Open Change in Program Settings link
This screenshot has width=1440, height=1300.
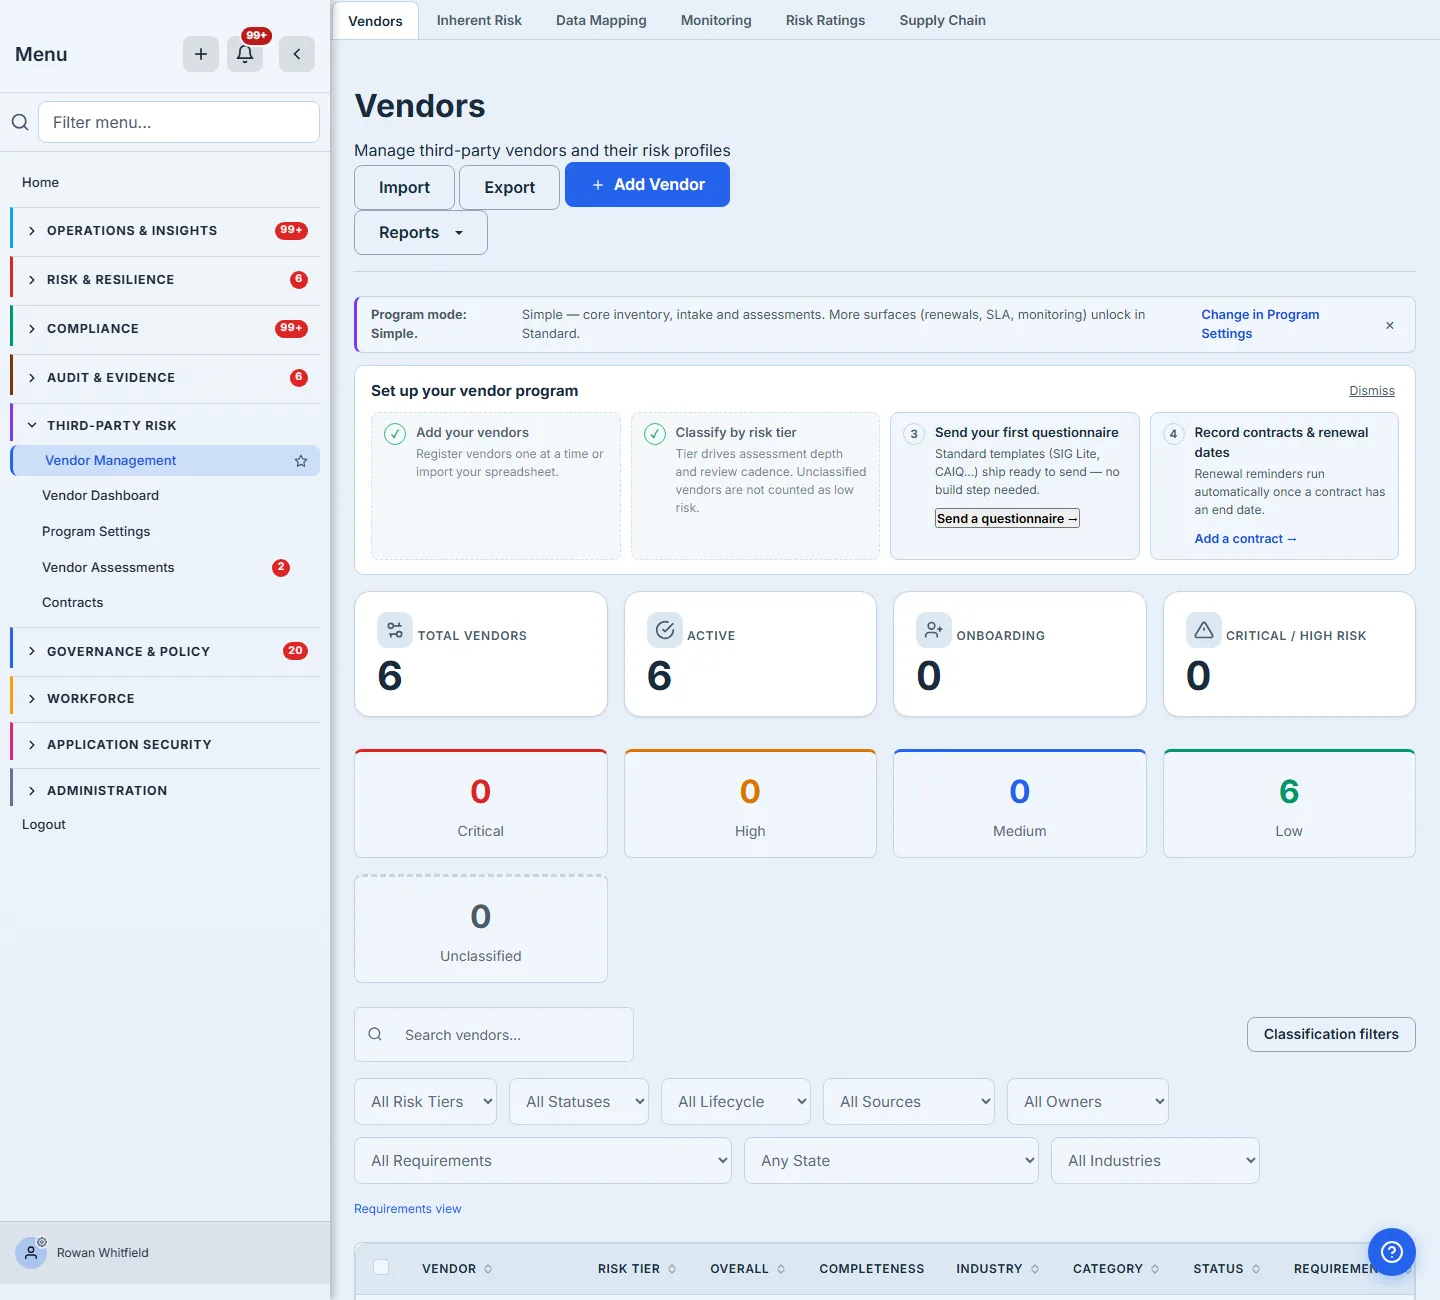tap(1260, 324)
